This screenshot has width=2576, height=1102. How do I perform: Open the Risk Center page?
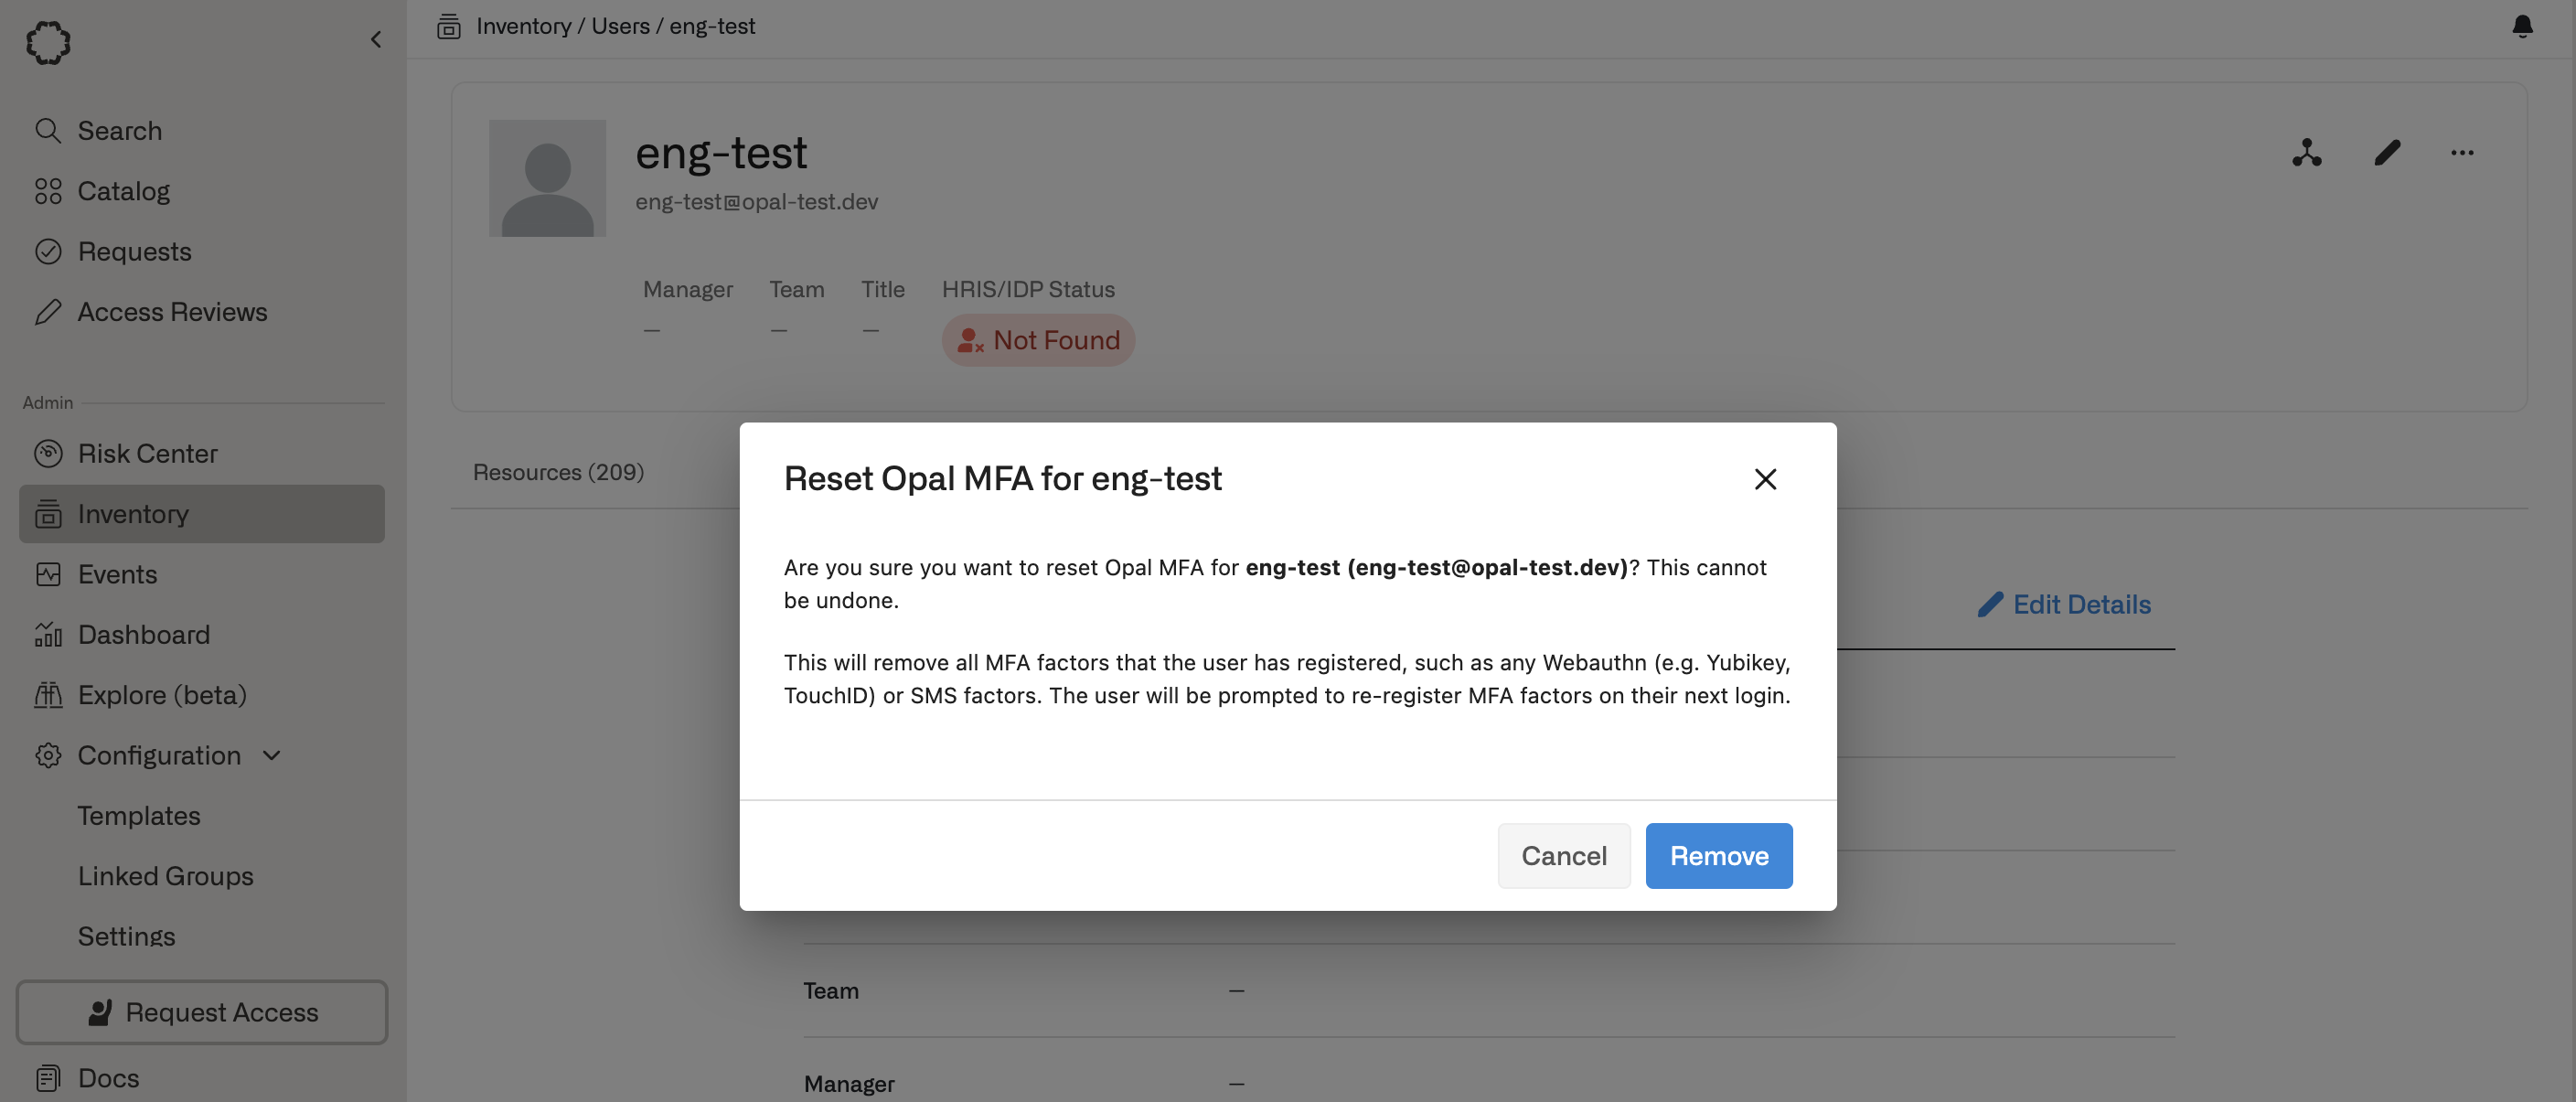coord(147,454)
